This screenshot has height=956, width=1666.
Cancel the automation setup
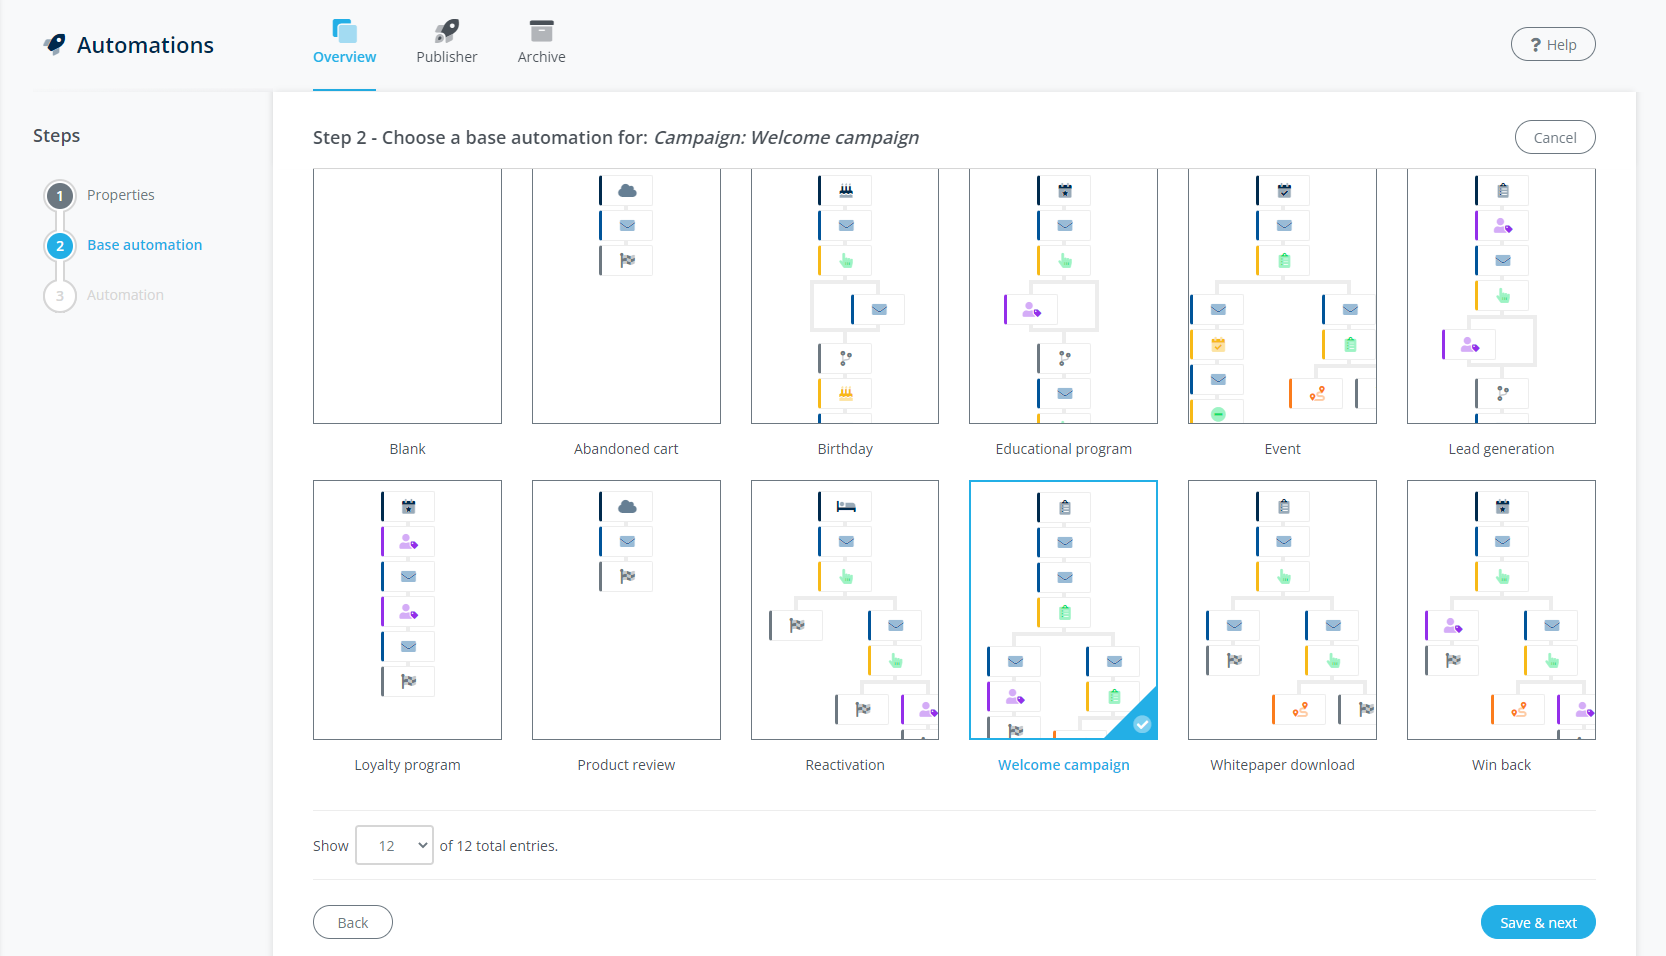[x=1554, y=138]
